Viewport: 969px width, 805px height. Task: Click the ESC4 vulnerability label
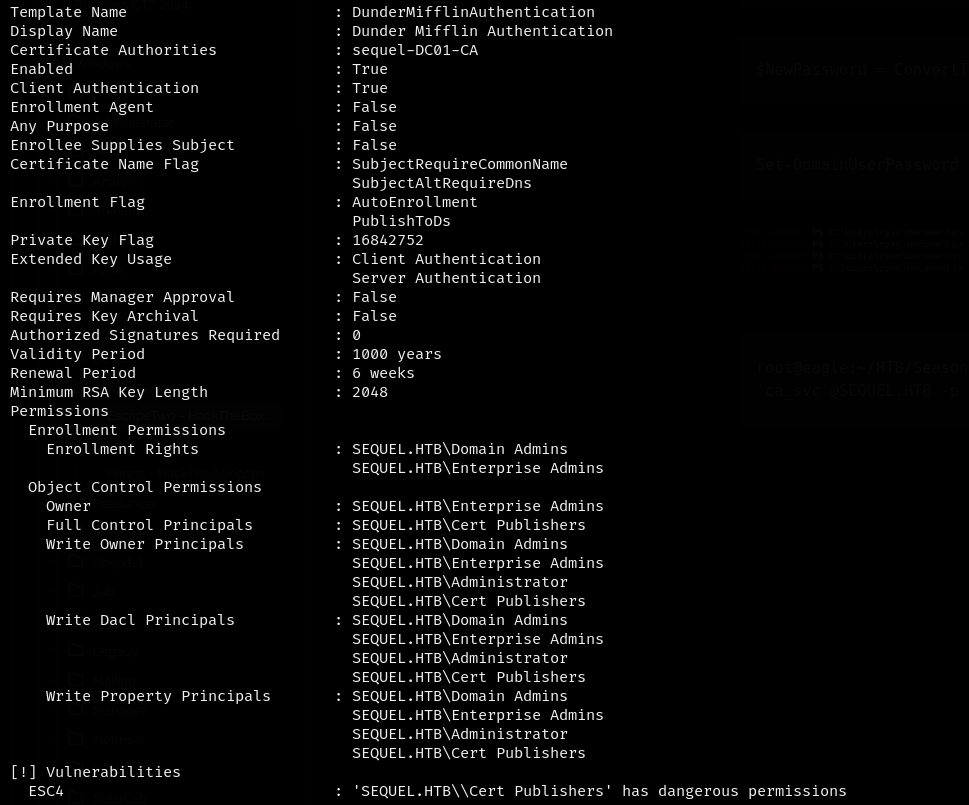(x=46, y=791)
